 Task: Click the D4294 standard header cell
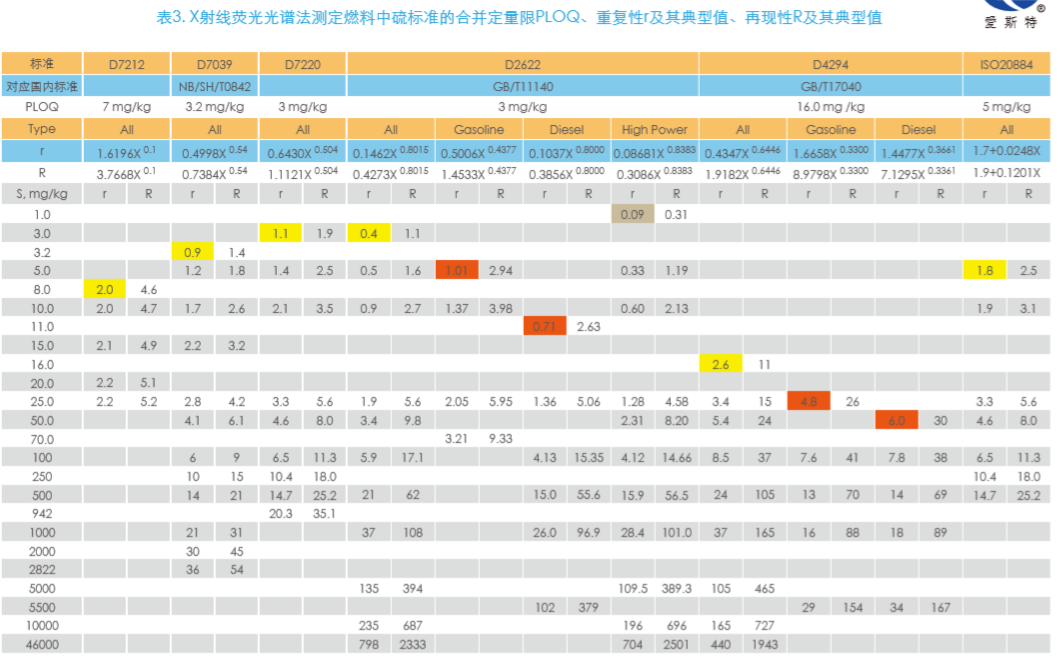(831, 64)
